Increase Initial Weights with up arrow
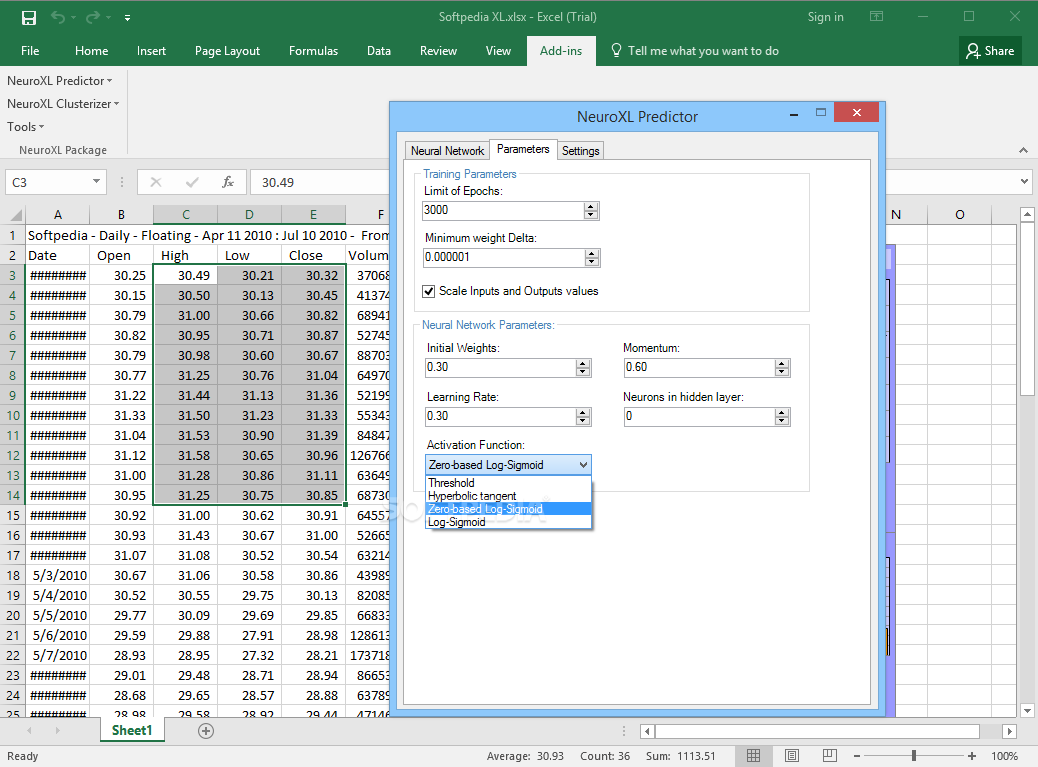This screenshot has height=767, width=1038. (x=583, y=363)
